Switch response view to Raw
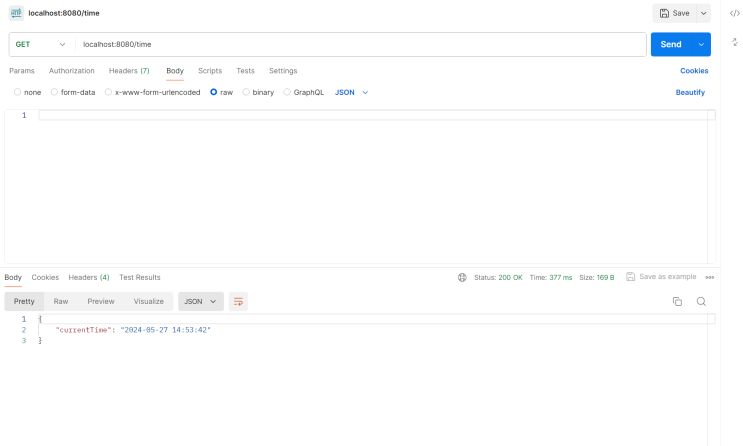Image resolution: width=743 pixels, height=446 pixels. [x=61, y=301]
